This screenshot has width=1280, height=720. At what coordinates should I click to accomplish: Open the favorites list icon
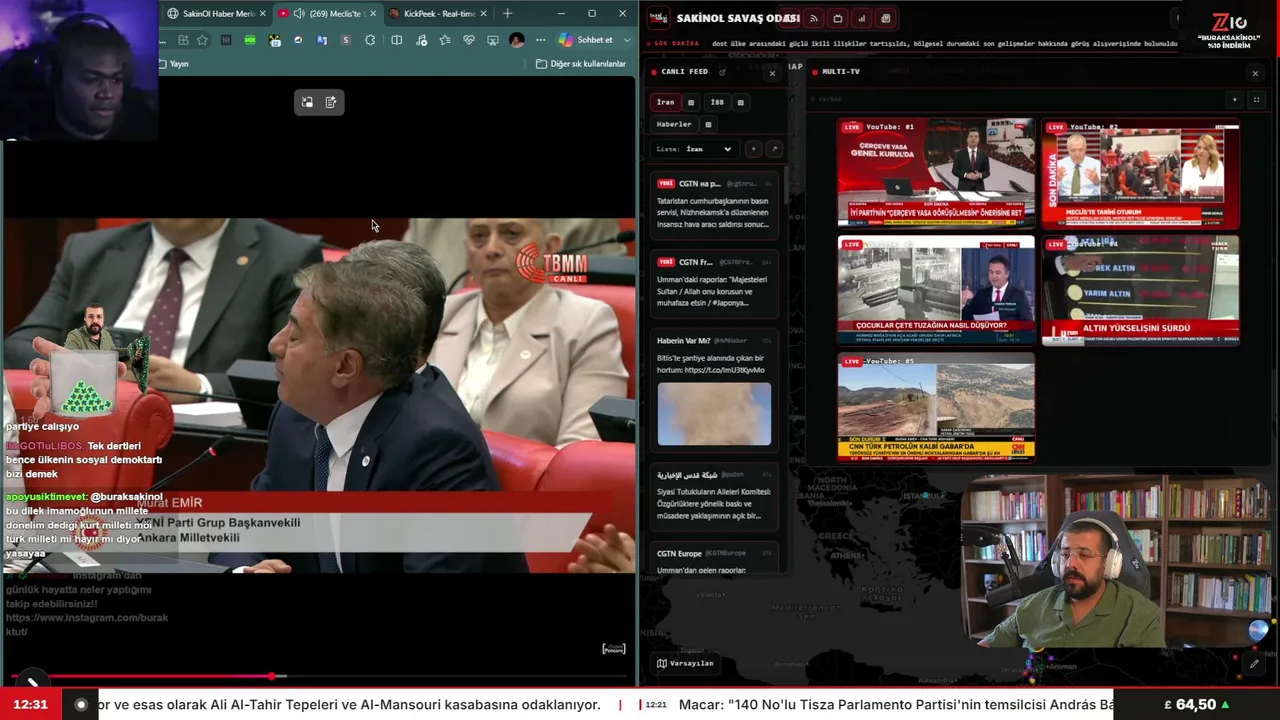[445, 40]
